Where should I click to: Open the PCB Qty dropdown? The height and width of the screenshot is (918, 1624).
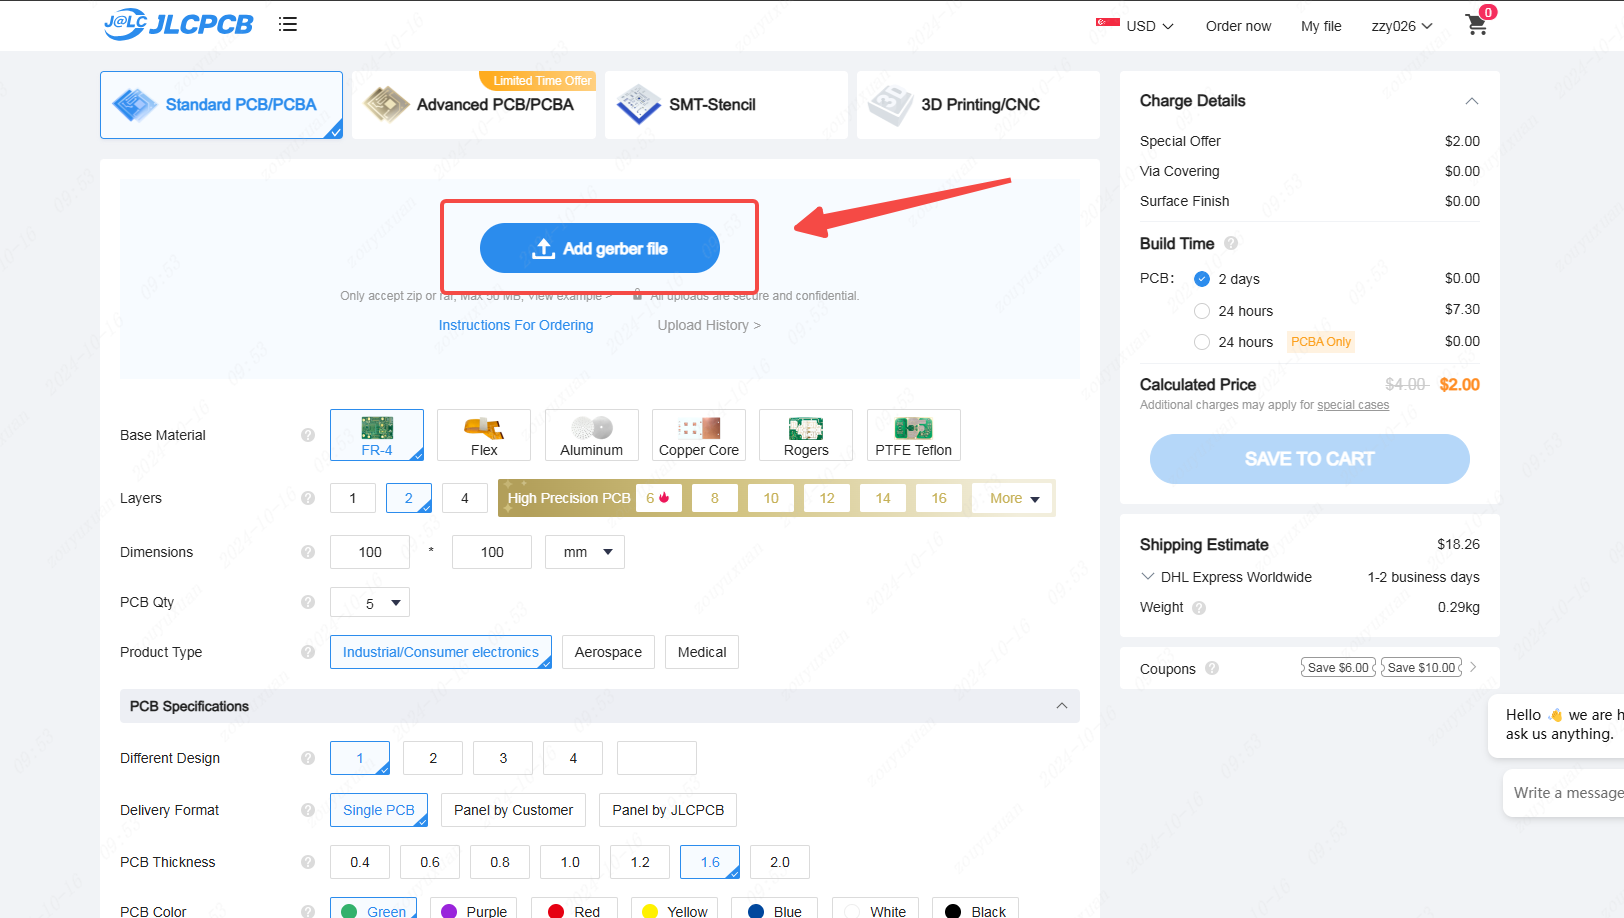point(370,602)
